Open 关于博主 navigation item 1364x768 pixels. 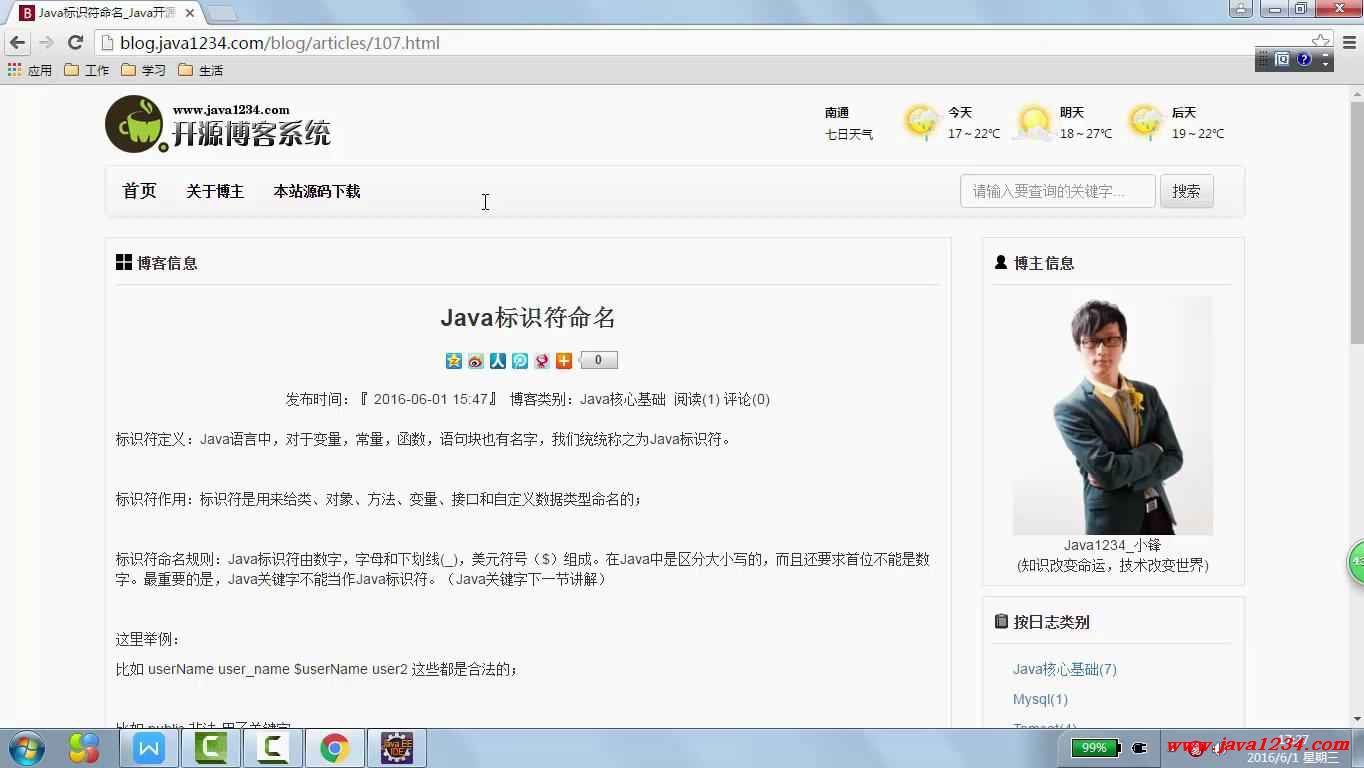coord(215,191)
